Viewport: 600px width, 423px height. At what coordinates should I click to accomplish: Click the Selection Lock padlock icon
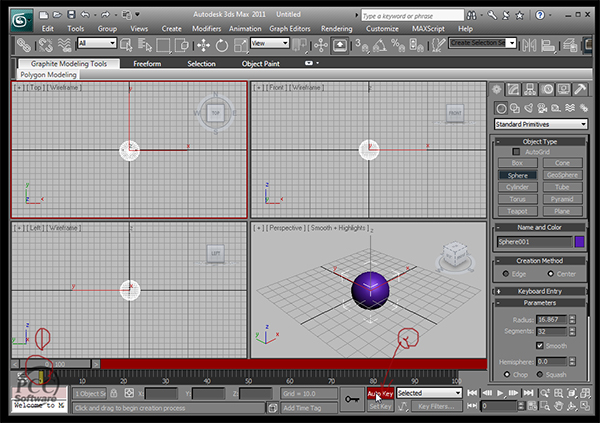[x=114, y=393]
